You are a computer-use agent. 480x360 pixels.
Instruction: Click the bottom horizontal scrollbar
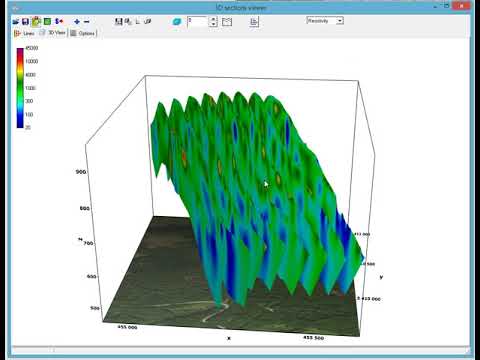239,350
